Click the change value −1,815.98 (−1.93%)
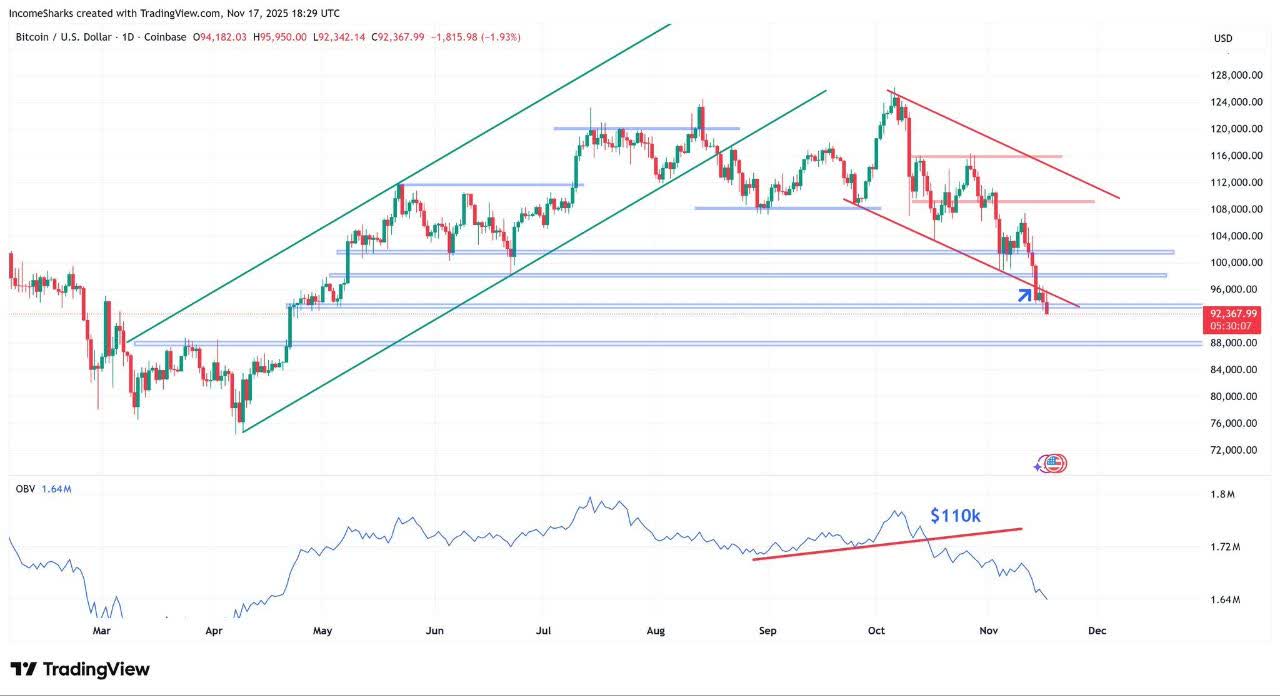This screenshot has height=696, width=1280. click(475, 37)
